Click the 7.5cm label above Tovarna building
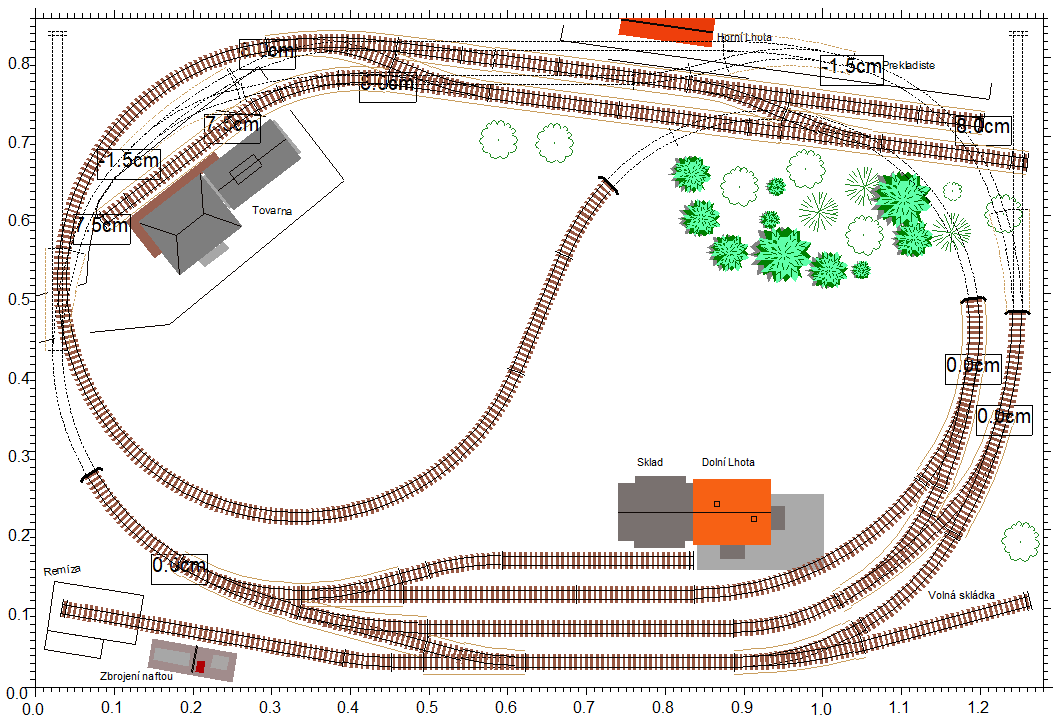 tap(232, 126)
